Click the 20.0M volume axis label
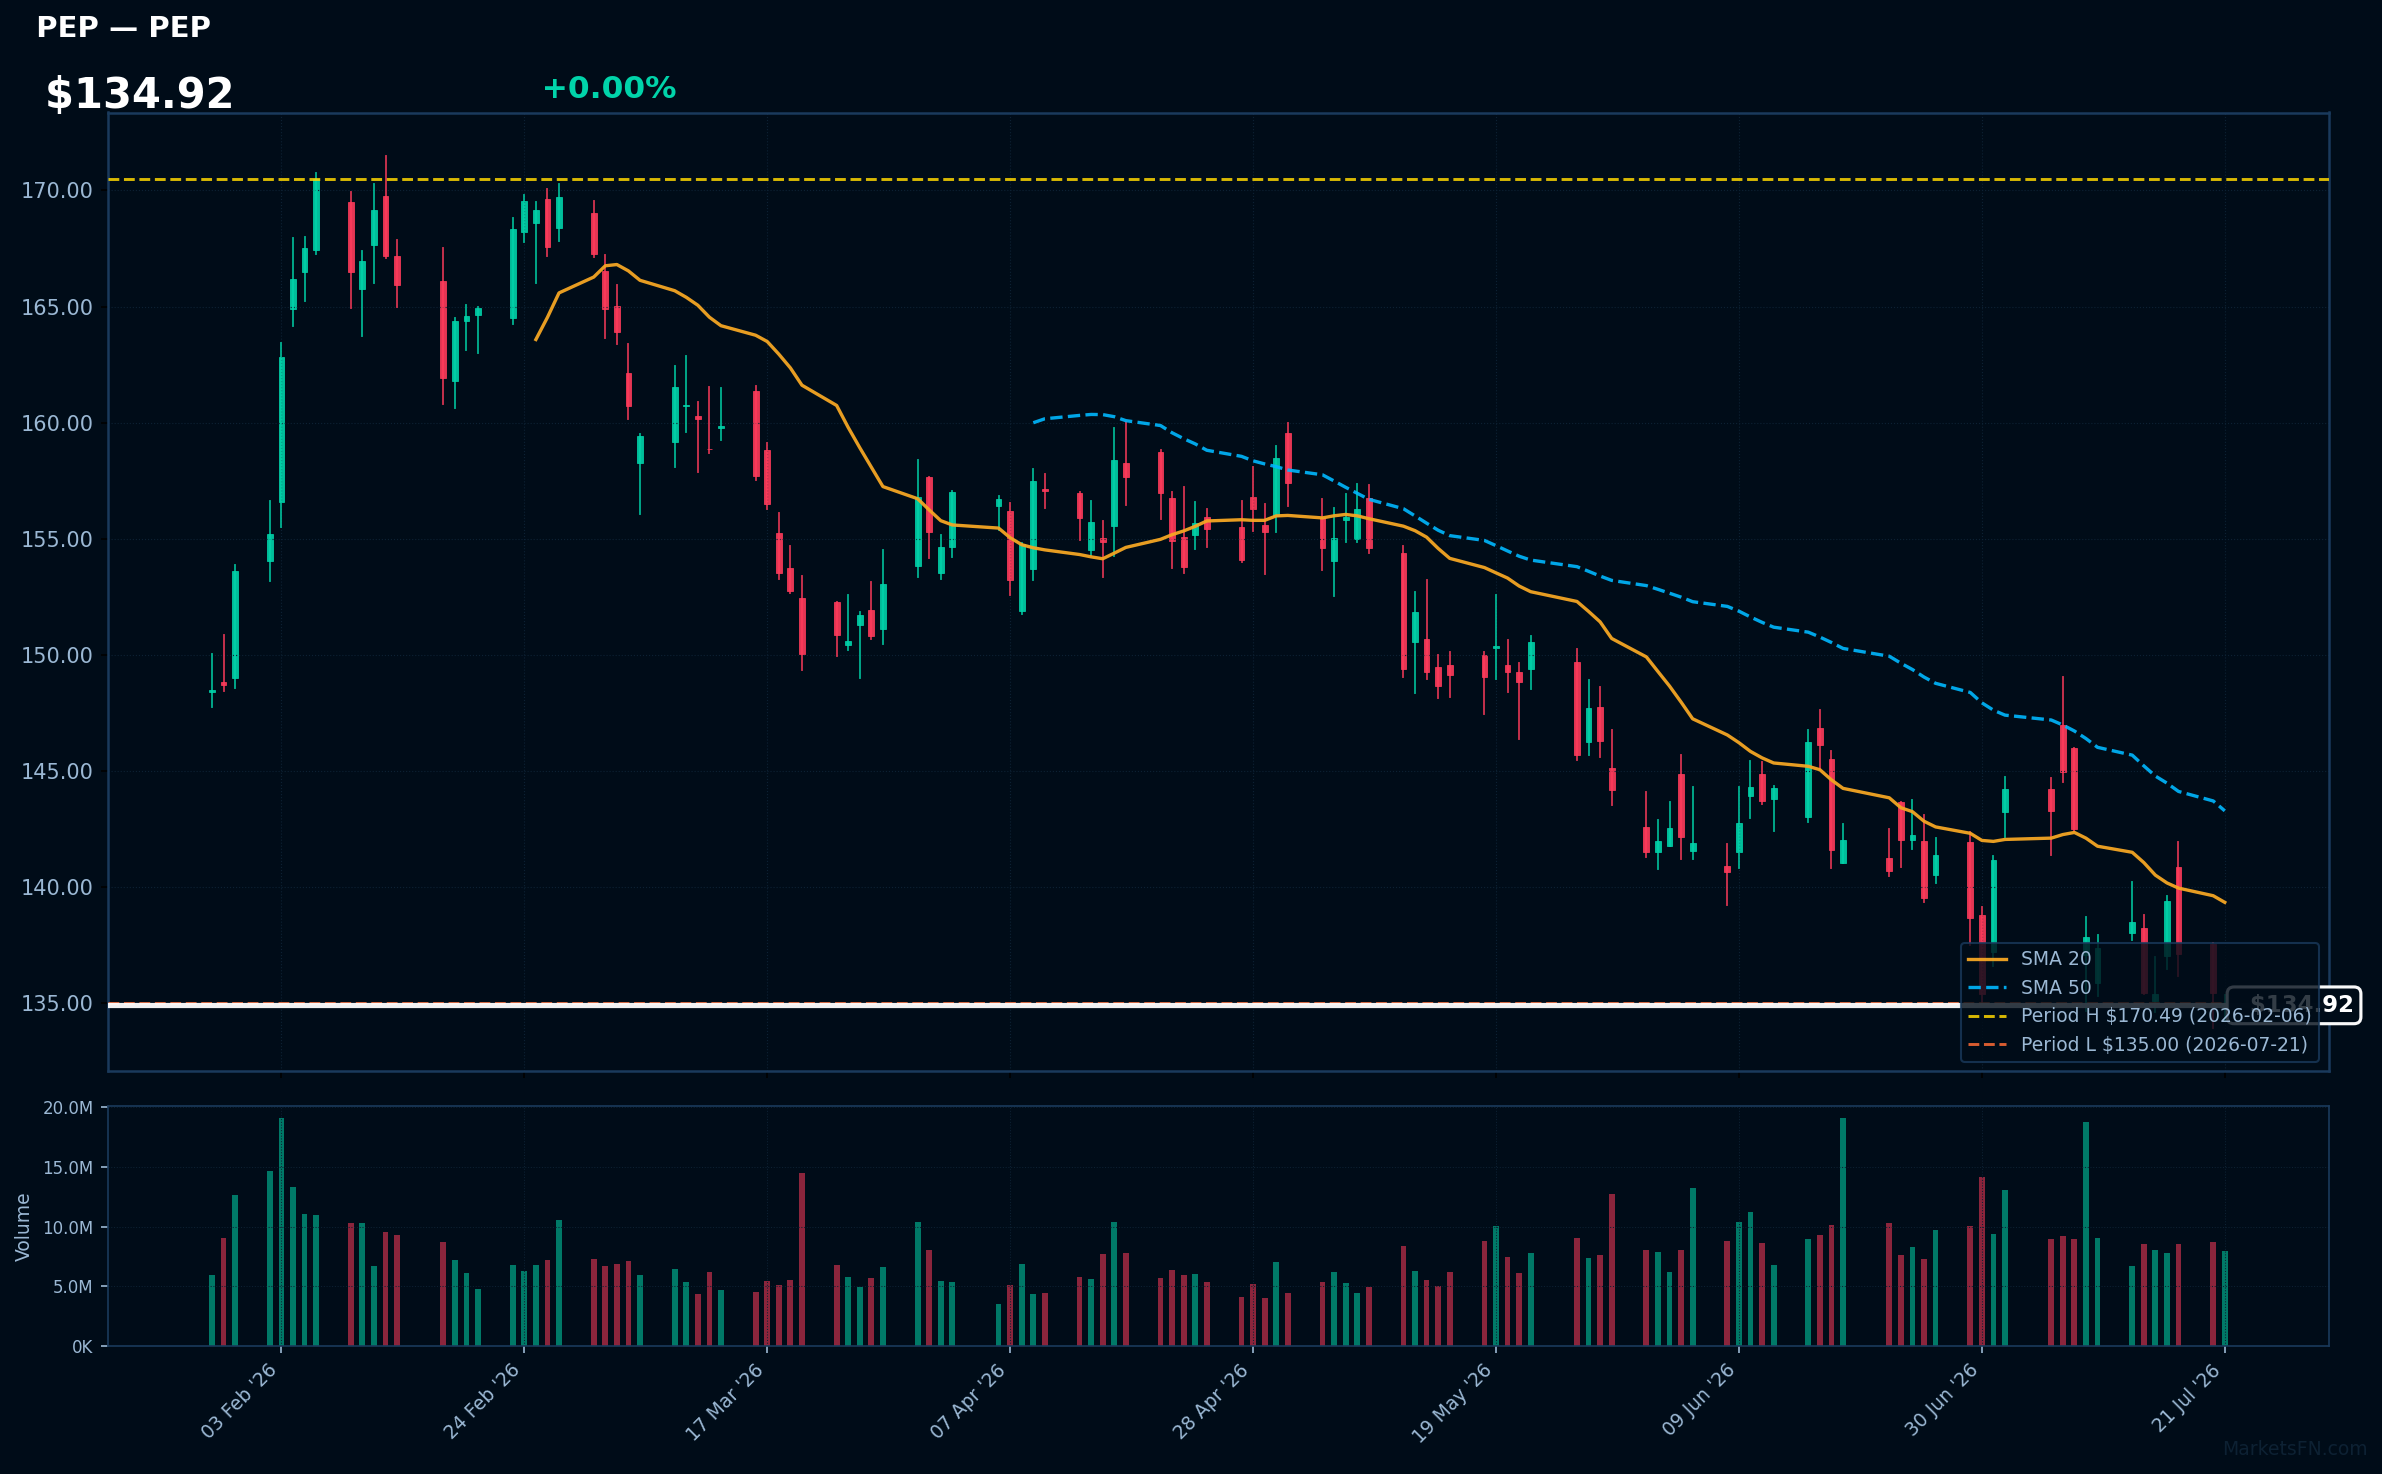2382x1474 pixels. (68, 1108)
